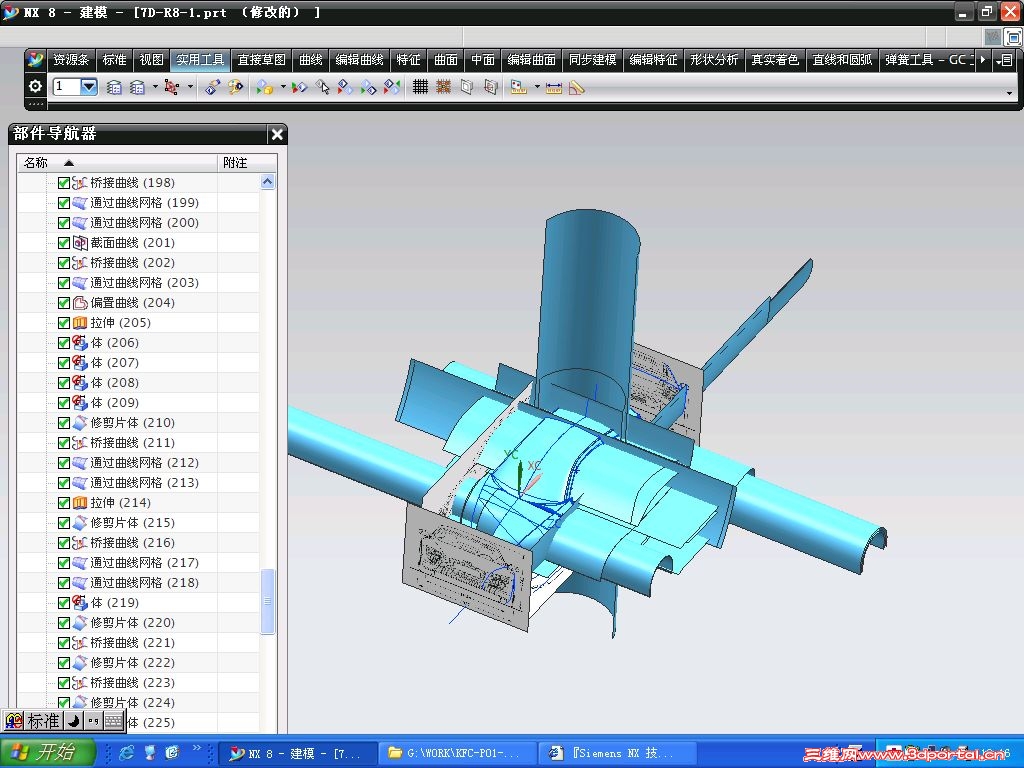The image size is (1024, 768).
Task: Click the navigator scroll-up arrow
Action: pyautogui.click(x=267, y=182)
